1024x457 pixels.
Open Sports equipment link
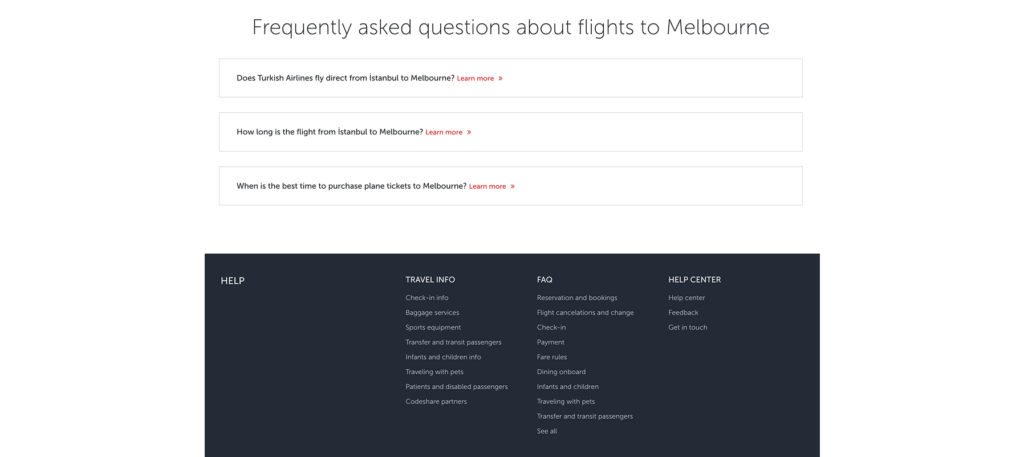(x=433, y=328)
